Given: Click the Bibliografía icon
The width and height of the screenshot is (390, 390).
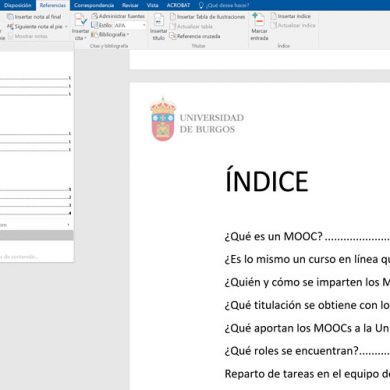Looking at the screenshot, I should 94,34.
